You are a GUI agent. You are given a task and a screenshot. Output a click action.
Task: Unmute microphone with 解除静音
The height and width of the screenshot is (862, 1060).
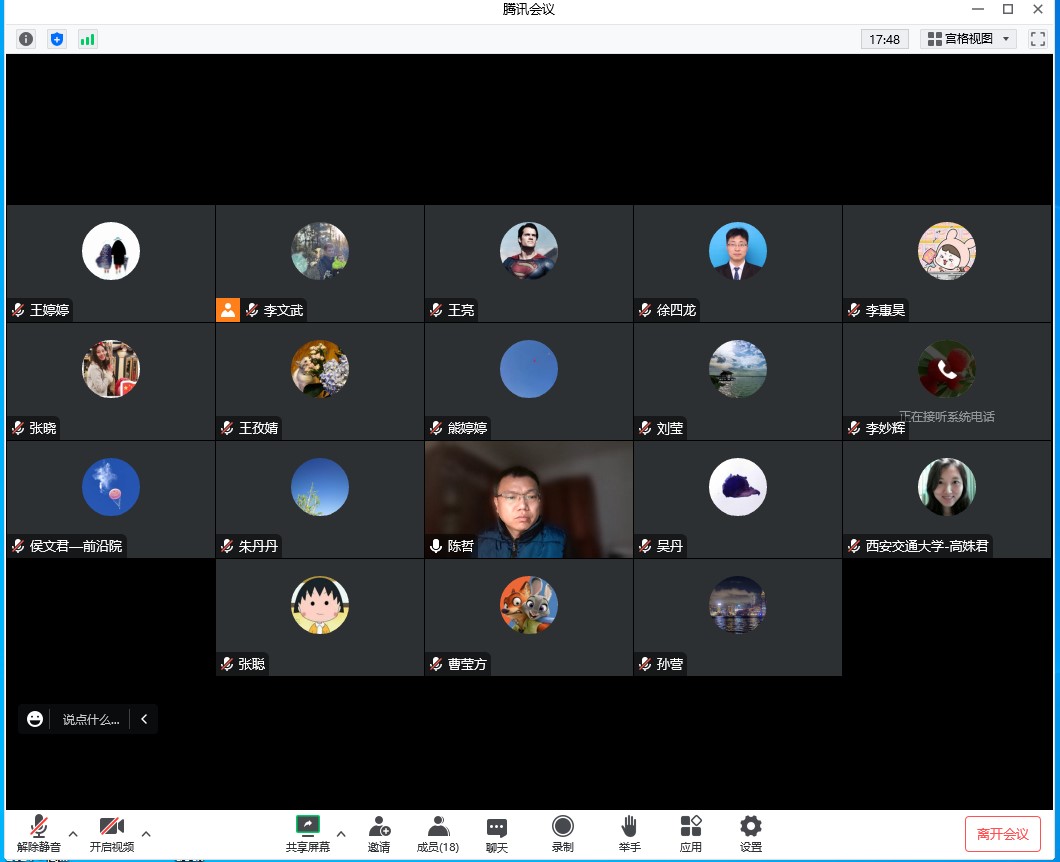pyautogui.click(x=39, y=834)
